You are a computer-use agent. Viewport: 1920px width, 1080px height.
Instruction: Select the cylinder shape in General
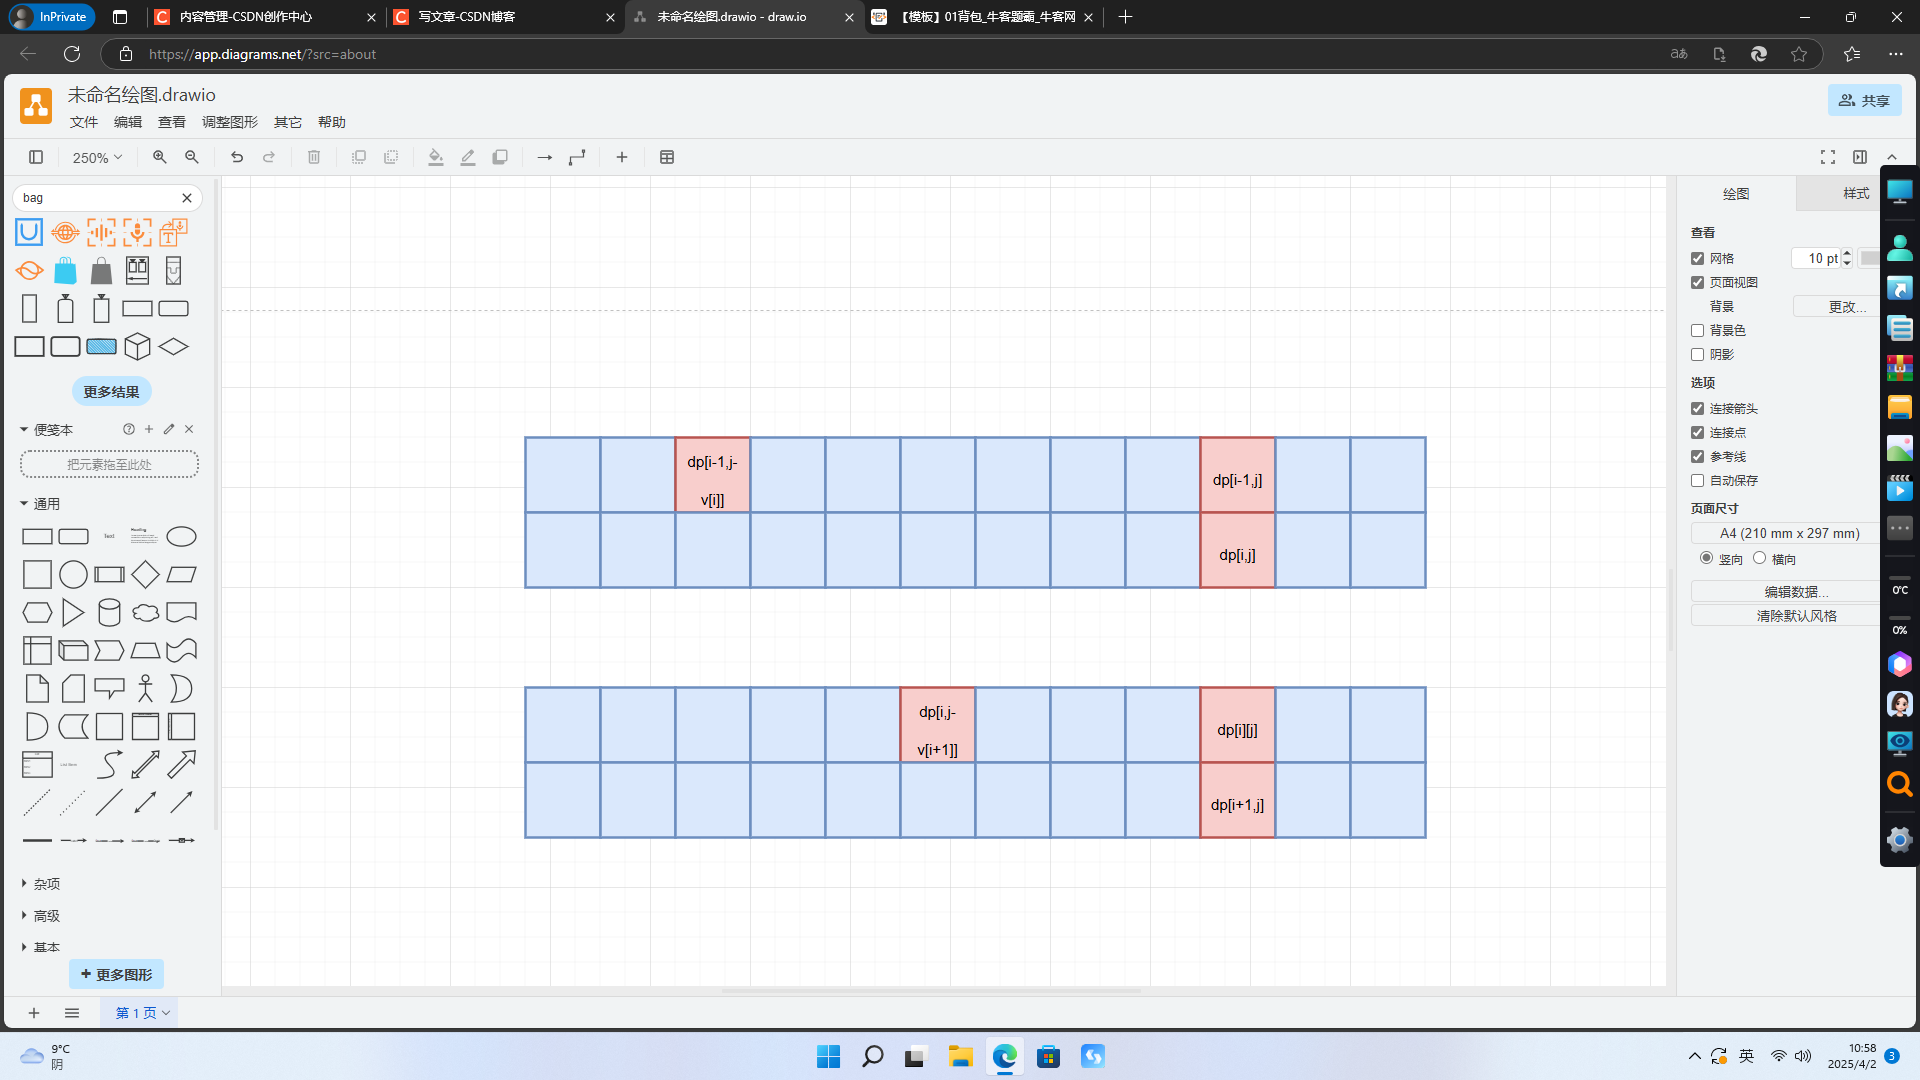tap(109, 612)
